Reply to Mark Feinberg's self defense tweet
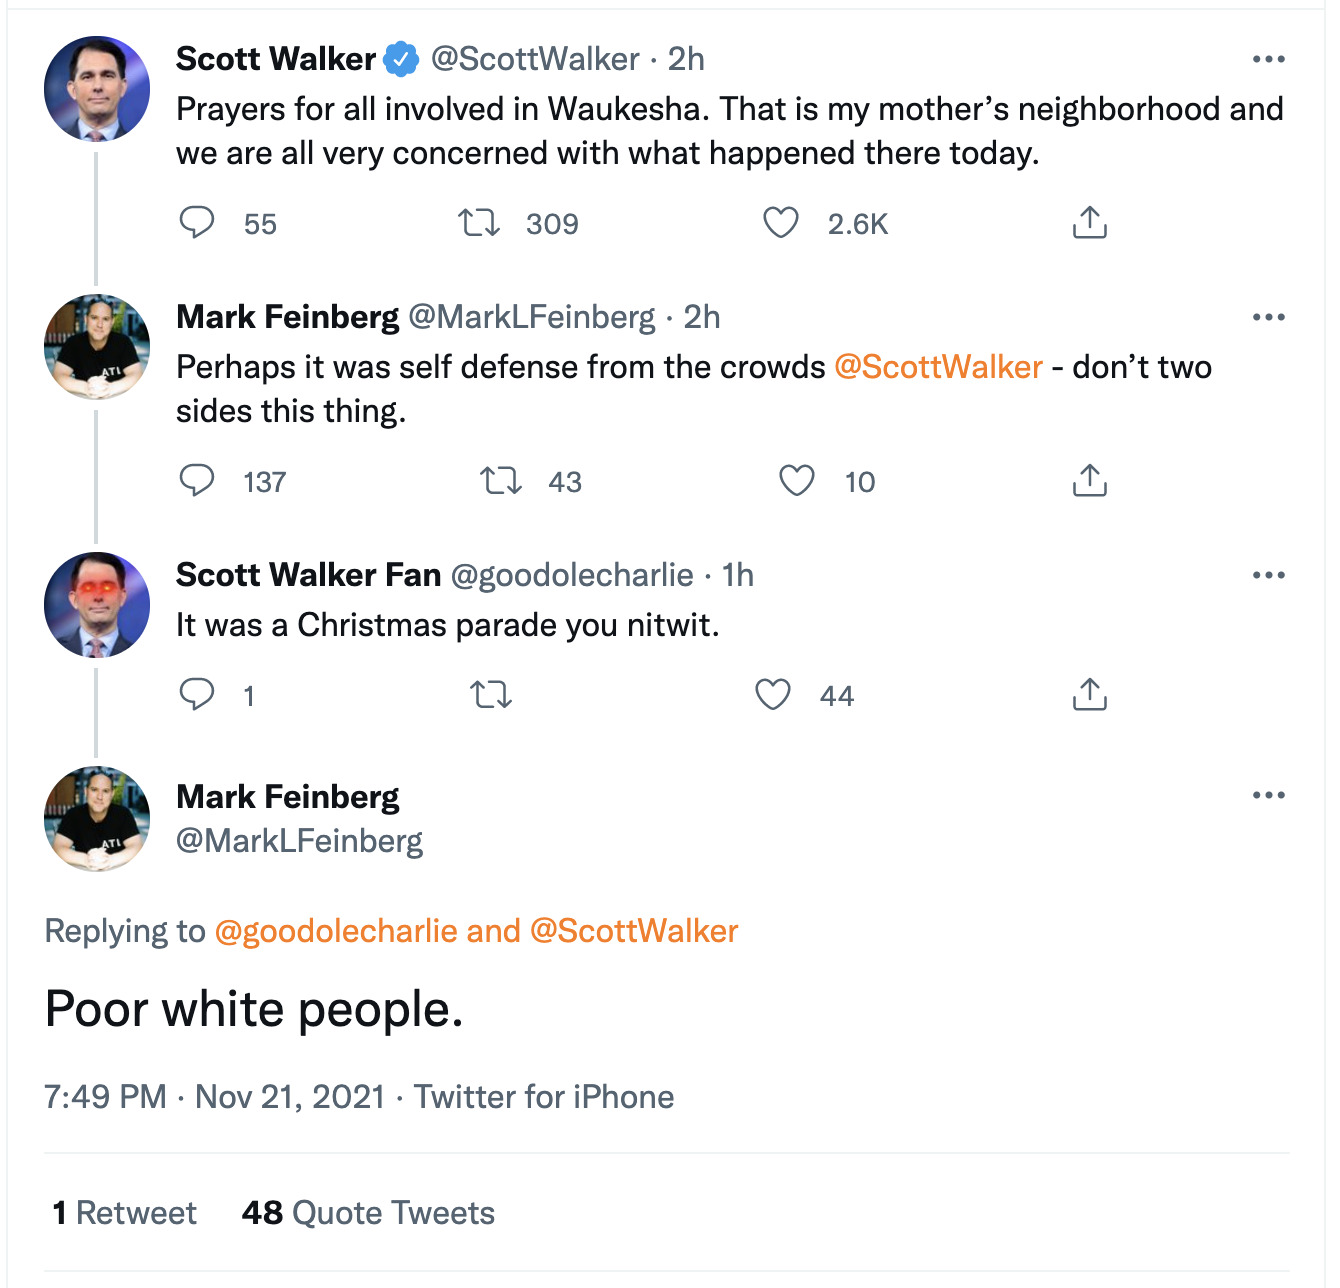Image resolution: width=1340 pixels, height=1288 pixels. click(197, 480)
